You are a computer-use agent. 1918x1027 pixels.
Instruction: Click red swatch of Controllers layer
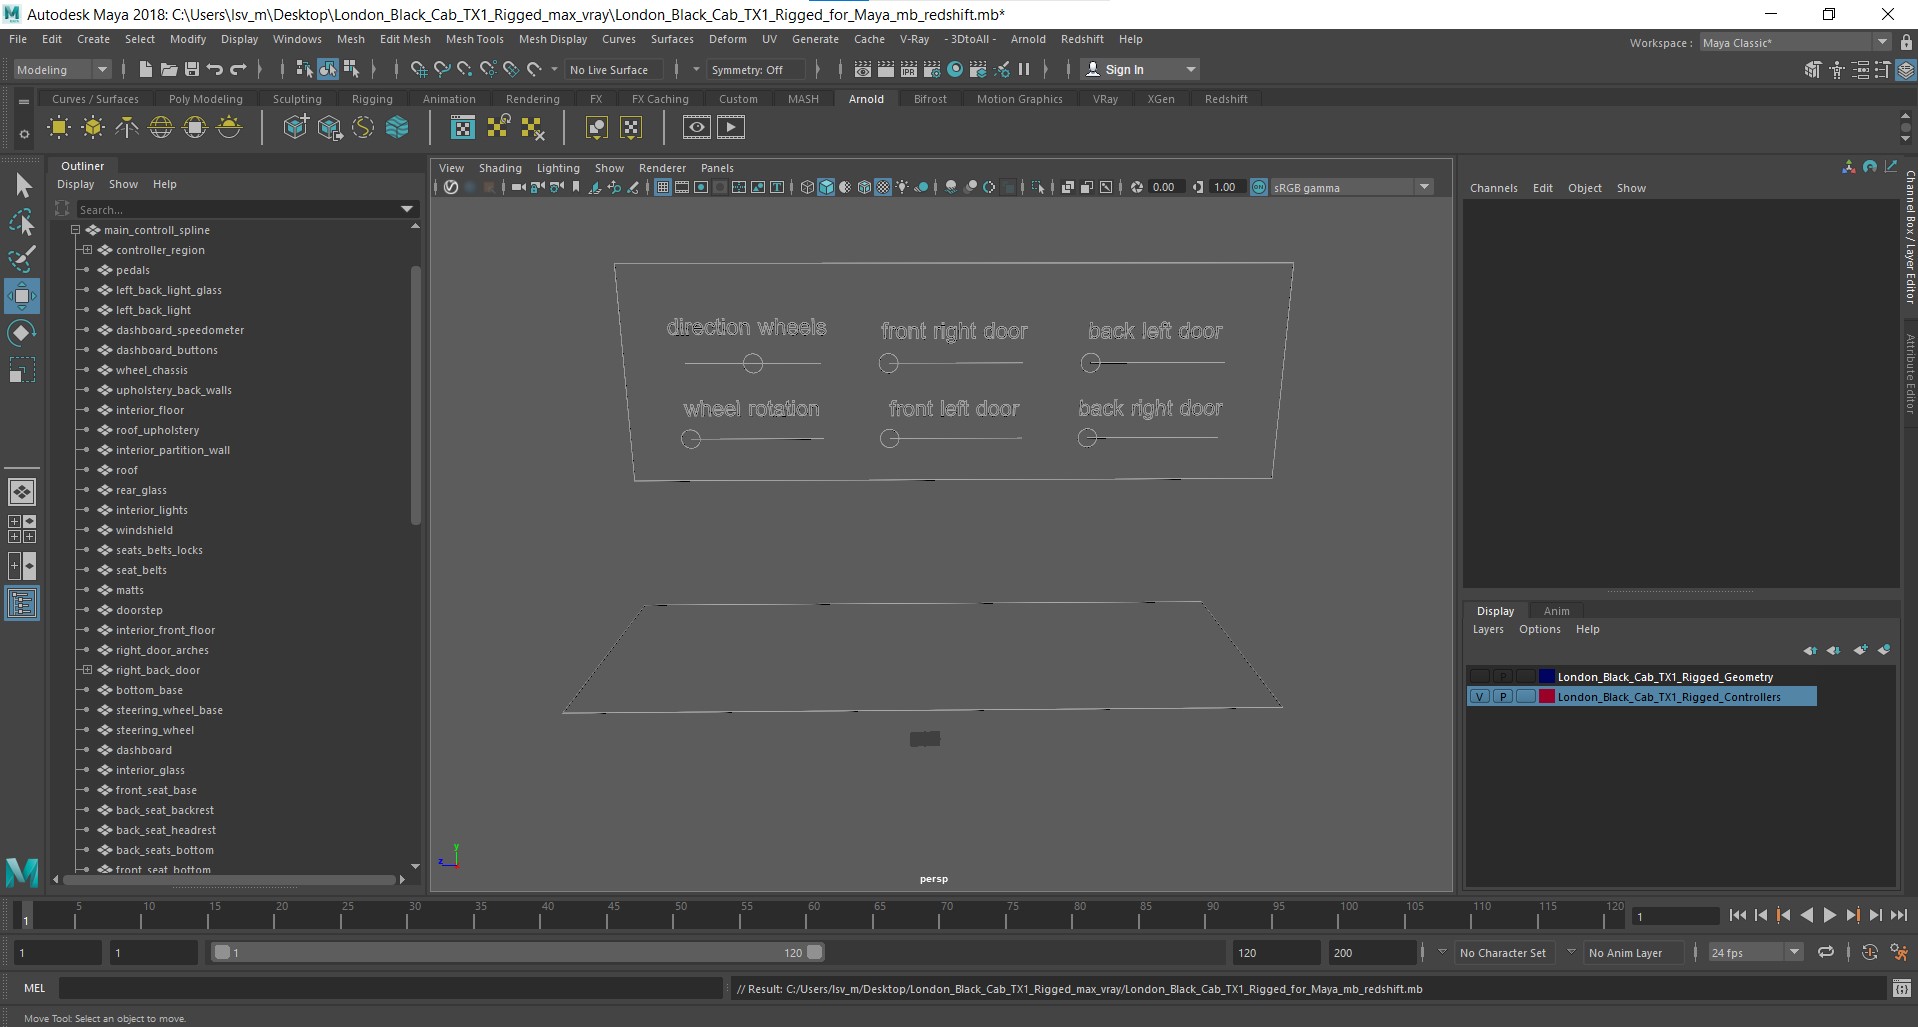tap(1546, 697)
